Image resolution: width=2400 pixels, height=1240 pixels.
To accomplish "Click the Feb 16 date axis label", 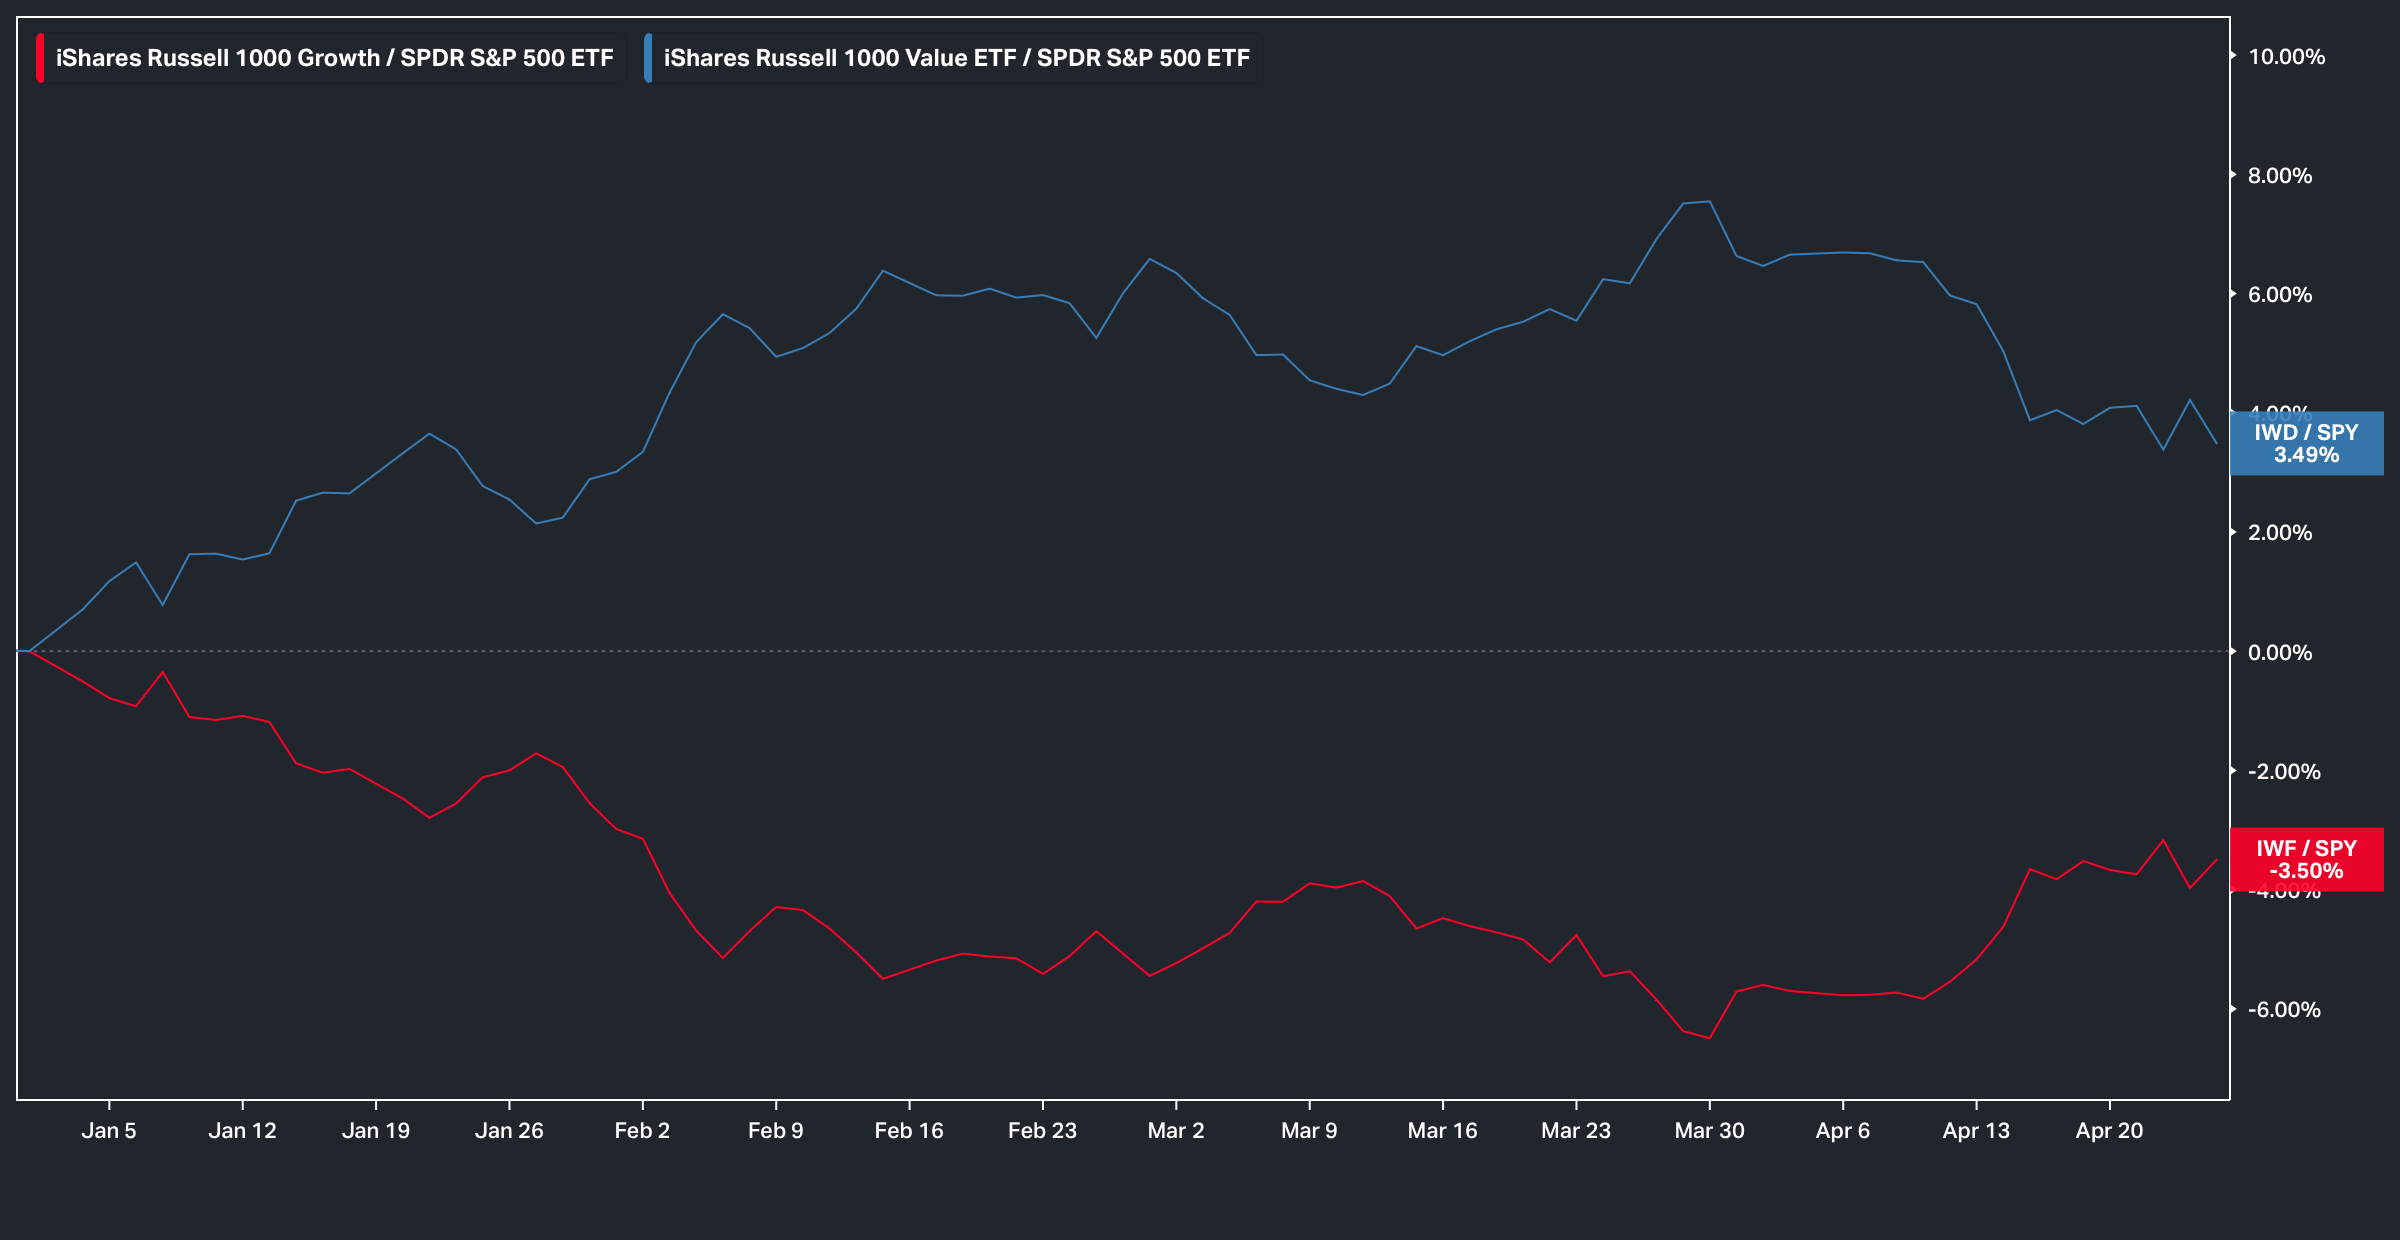I will click(908, 1130).
